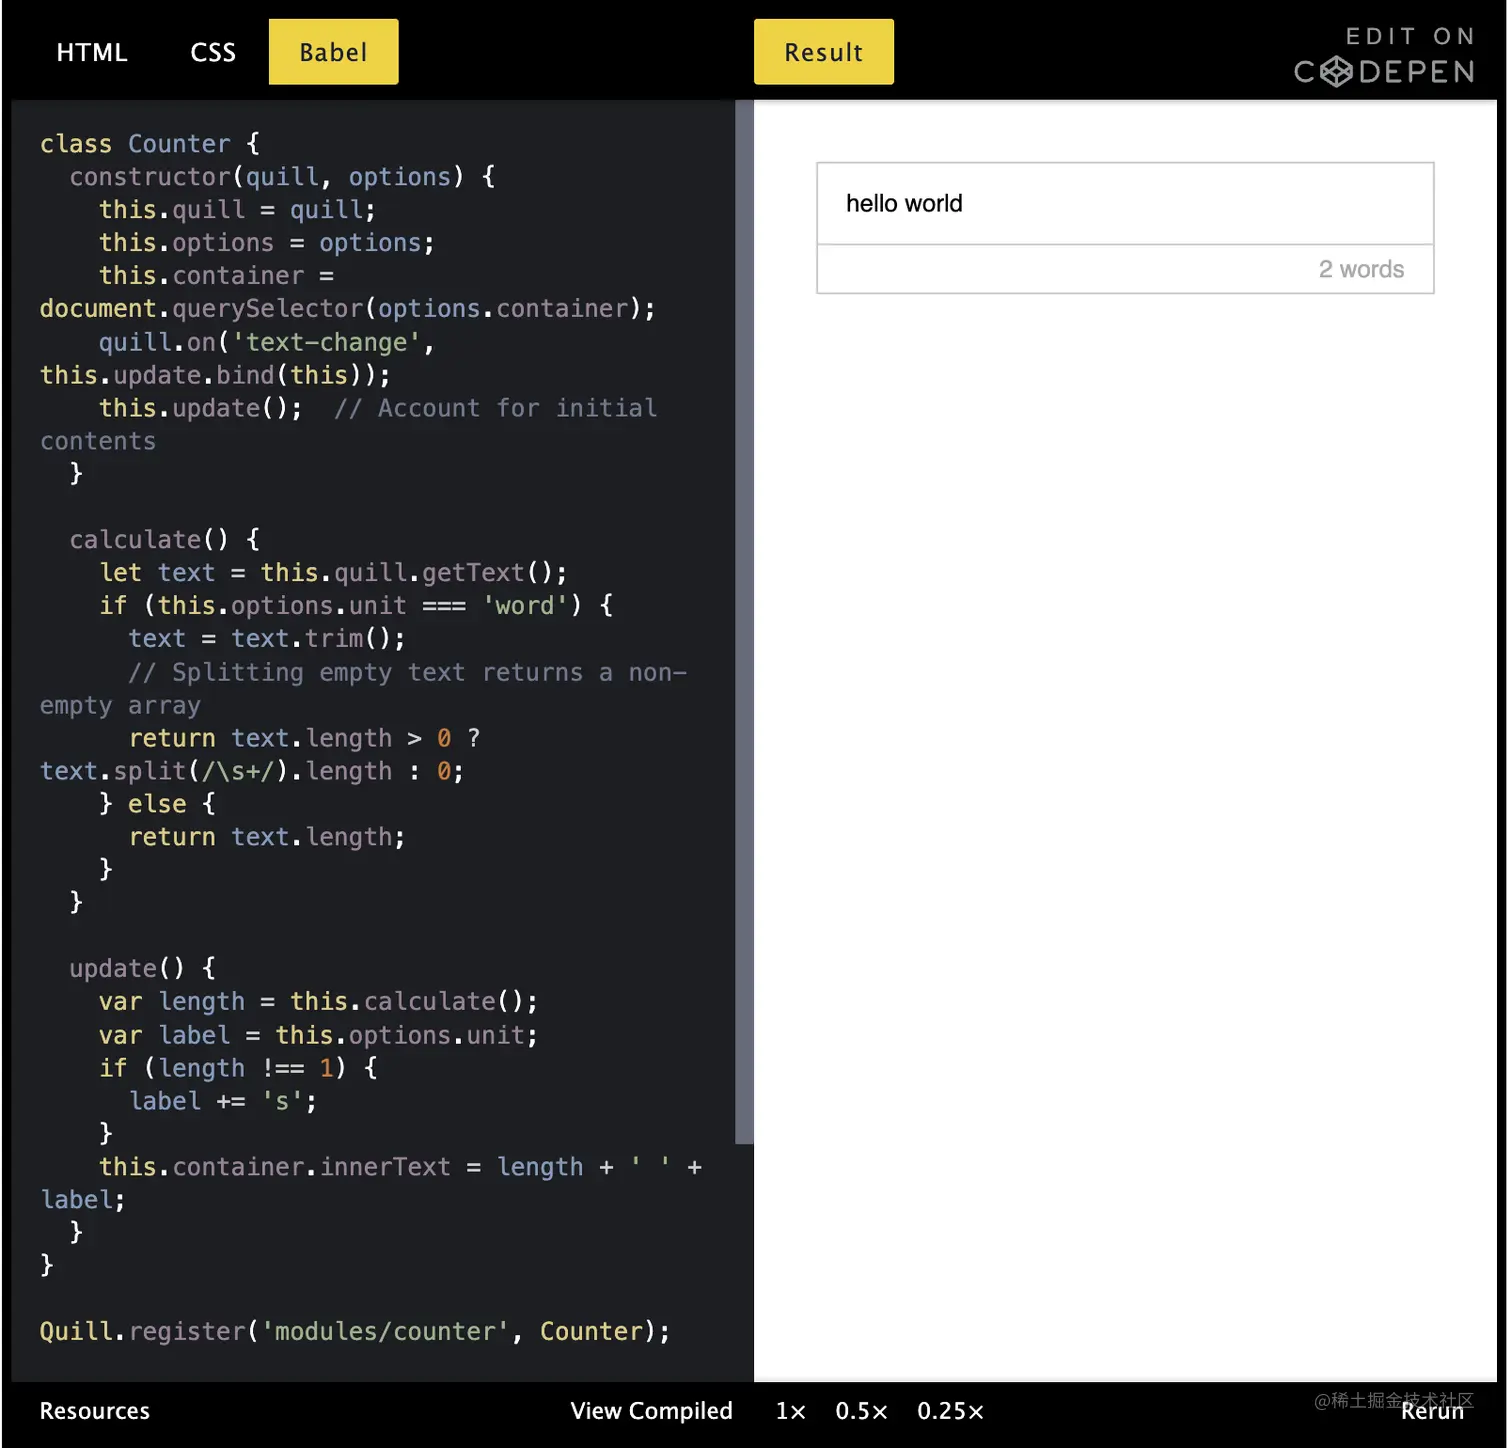Click the "if (this.options.unit === 'word')" line
The height and width of the screenshot is (1448, 1512).
pos(356,606)
